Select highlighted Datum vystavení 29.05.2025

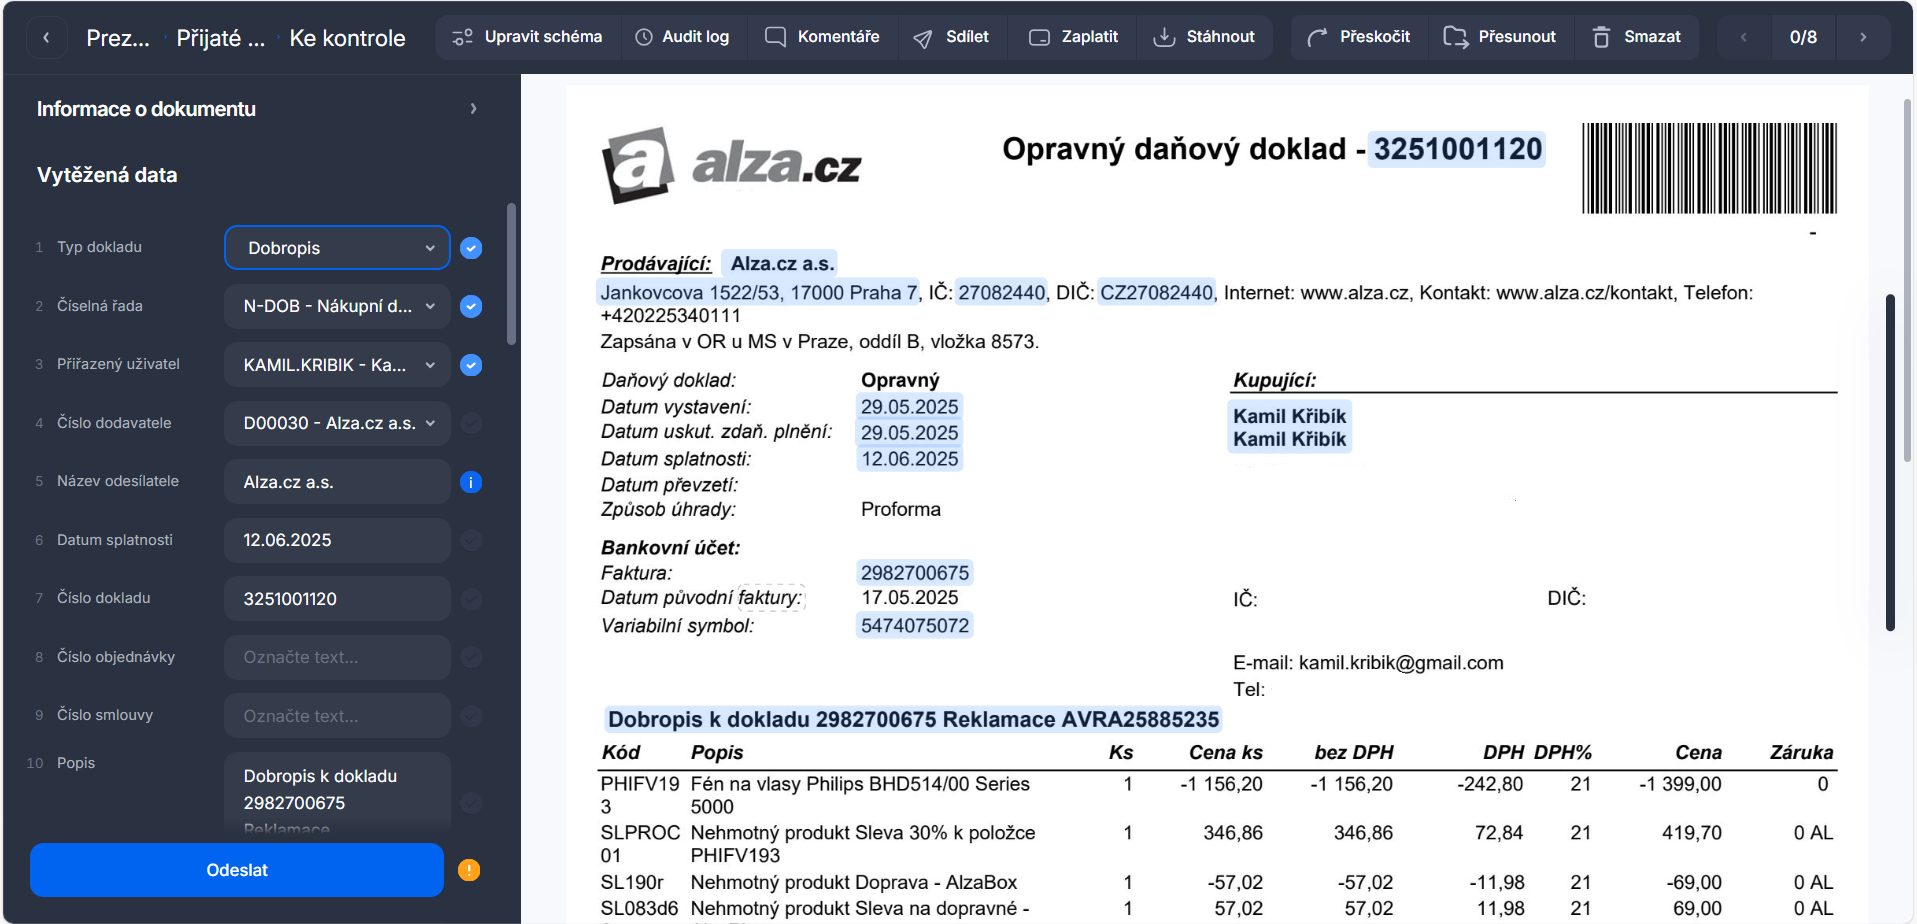909,407
